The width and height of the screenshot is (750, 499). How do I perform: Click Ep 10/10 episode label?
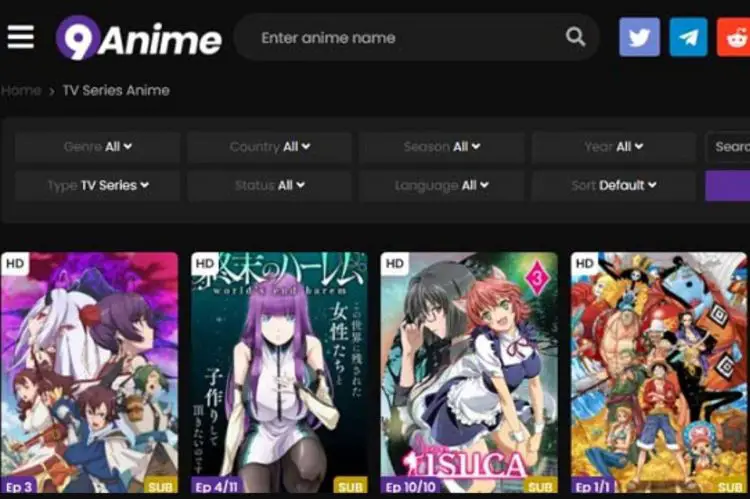[410, 486]
